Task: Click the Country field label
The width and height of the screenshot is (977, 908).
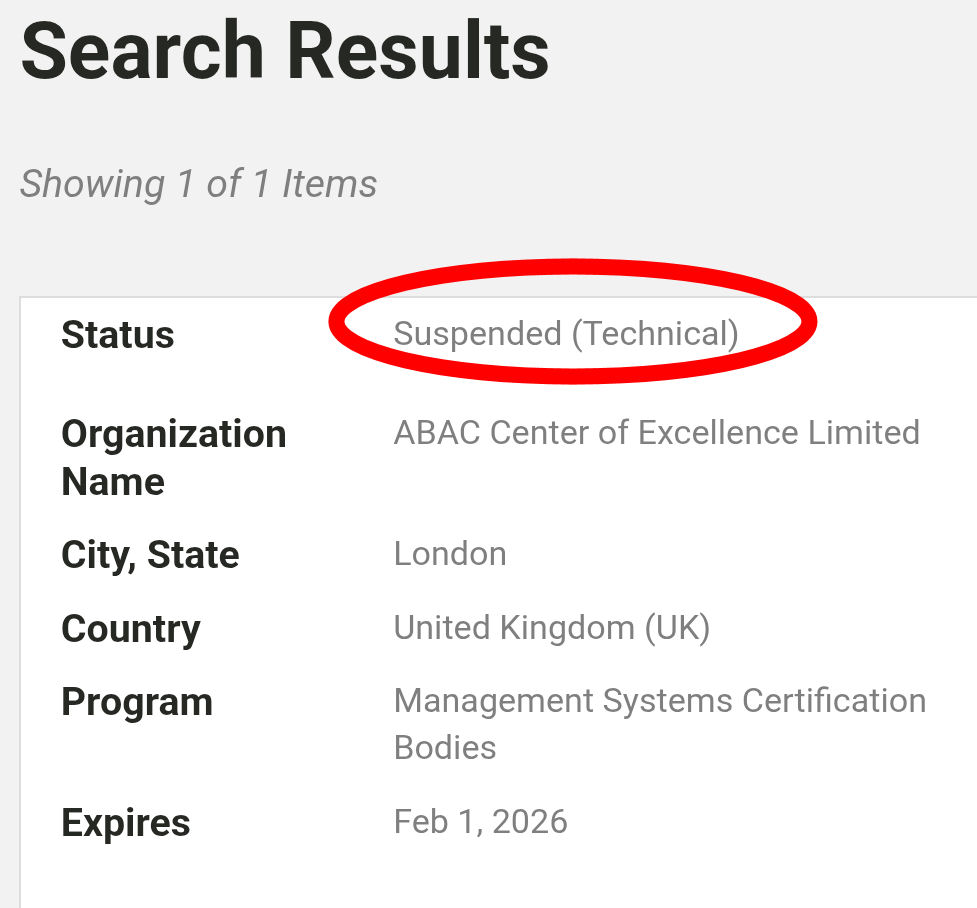Action: [x=131, y=629]
